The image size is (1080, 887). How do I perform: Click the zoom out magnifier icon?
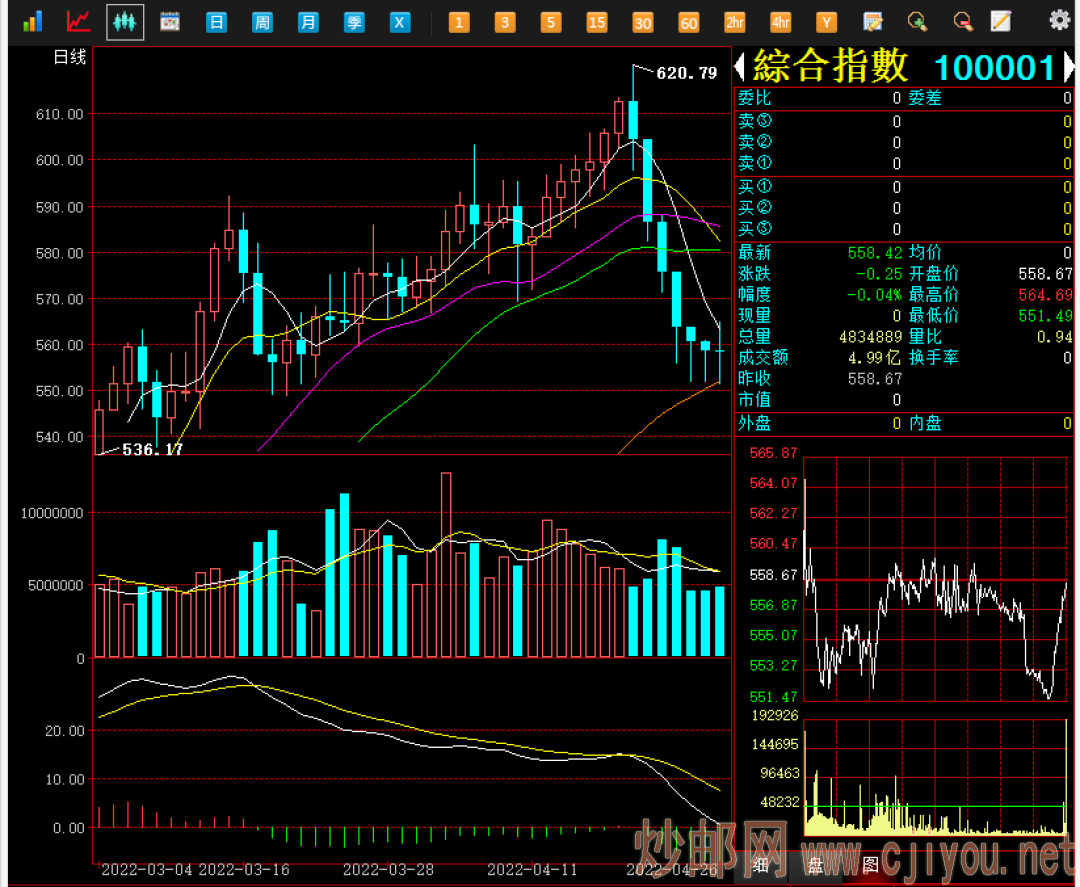962,21
